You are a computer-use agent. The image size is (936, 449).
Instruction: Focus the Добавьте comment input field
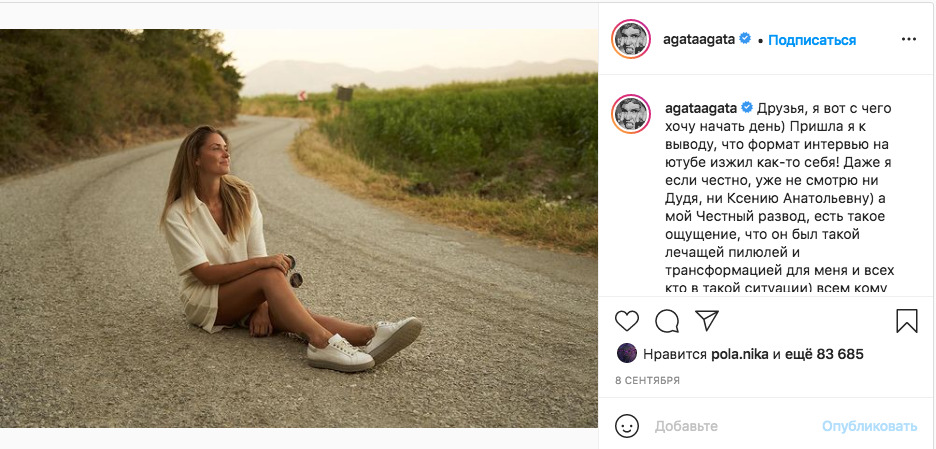pos(730,426)
